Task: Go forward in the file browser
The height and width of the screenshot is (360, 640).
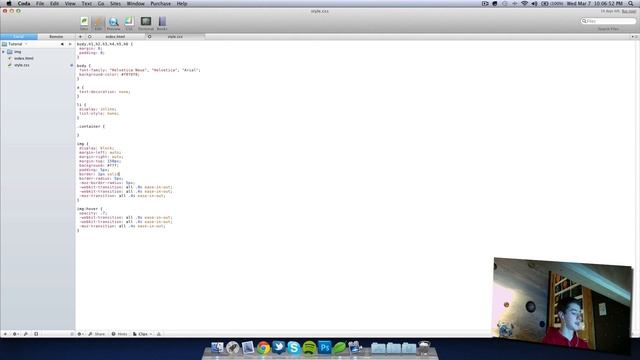Action: pyautogui.click(x=70, y=44)
